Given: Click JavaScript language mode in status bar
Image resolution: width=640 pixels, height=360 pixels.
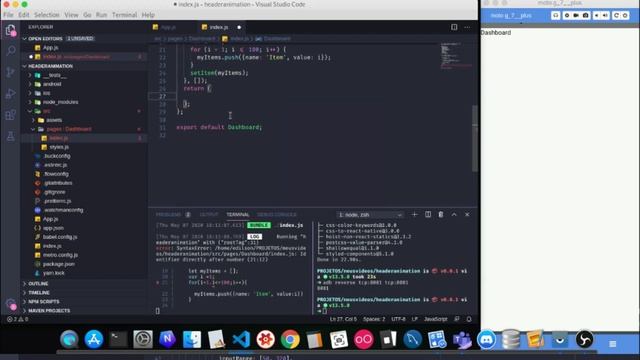Looking at the screenshot, I should pyautogui.click(x=436, y=319).
